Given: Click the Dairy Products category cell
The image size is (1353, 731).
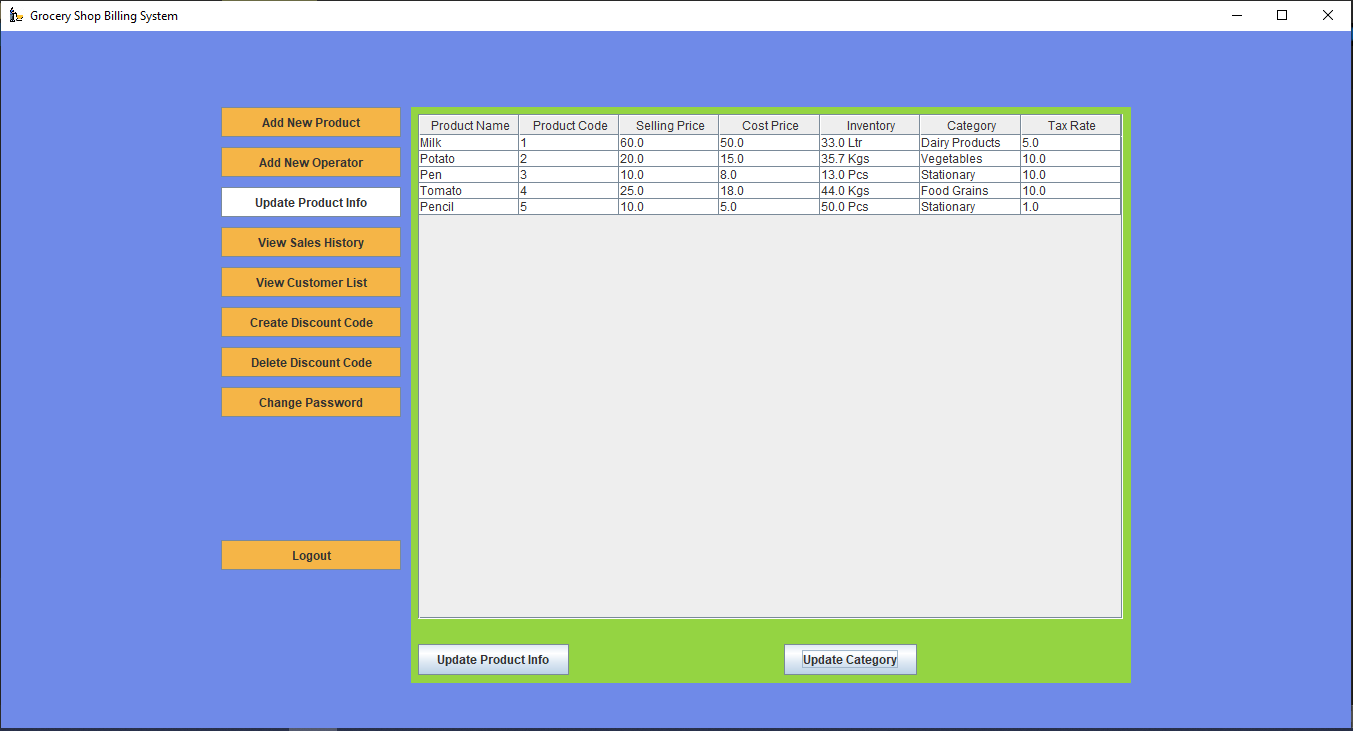Looking at the screenshot, I should tap(970, 143).
